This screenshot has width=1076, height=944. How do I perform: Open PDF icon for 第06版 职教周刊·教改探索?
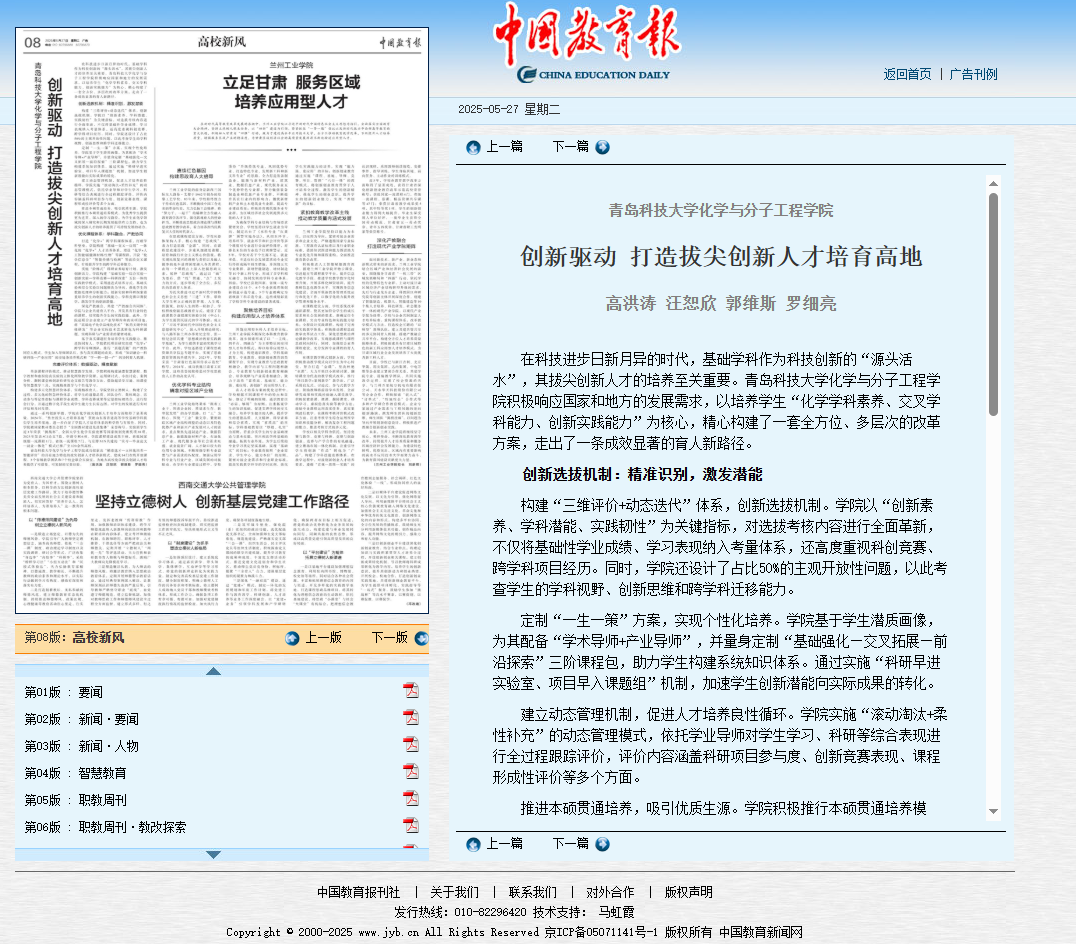tap(410, 825)
